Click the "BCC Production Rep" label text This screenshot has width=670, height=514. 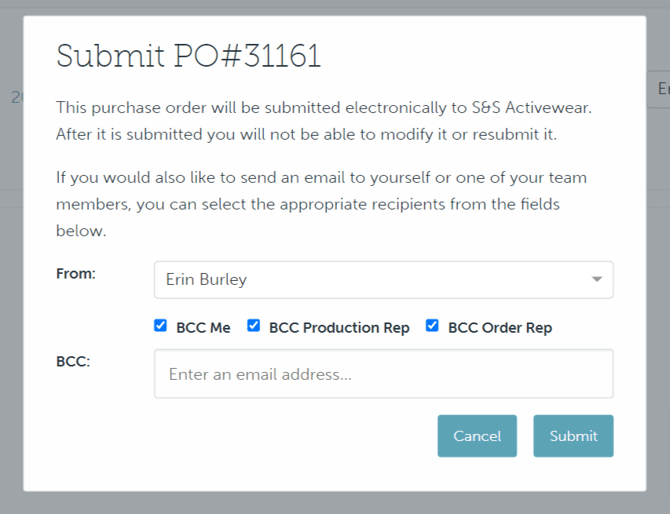coord(339,327)
